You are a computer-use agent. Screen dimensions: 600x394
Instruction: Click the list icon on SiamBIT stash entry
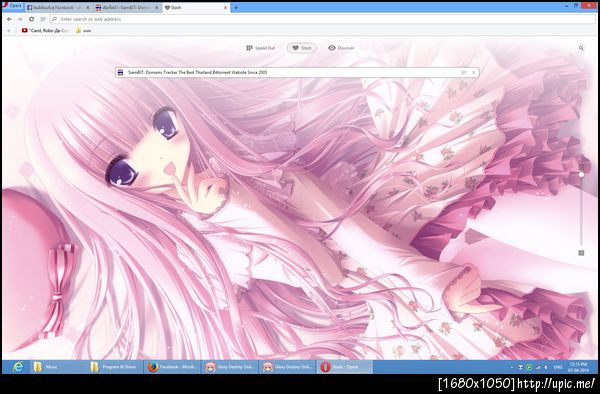pyautogui.click(x=463, y=72)
